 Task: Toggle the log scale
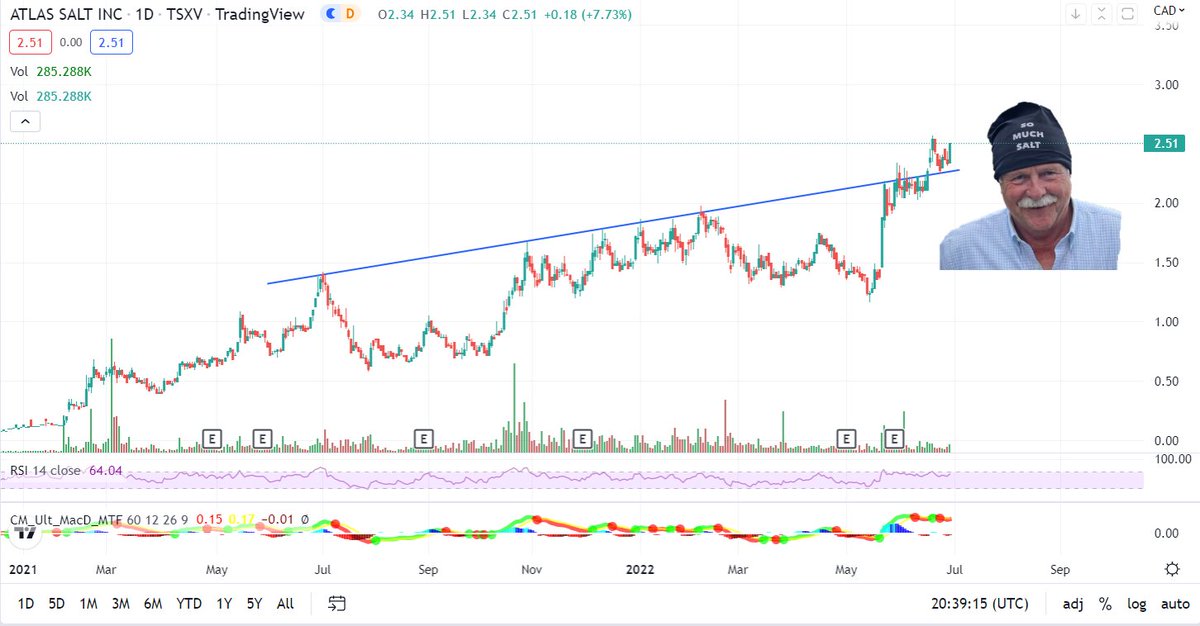(1137, 604)
